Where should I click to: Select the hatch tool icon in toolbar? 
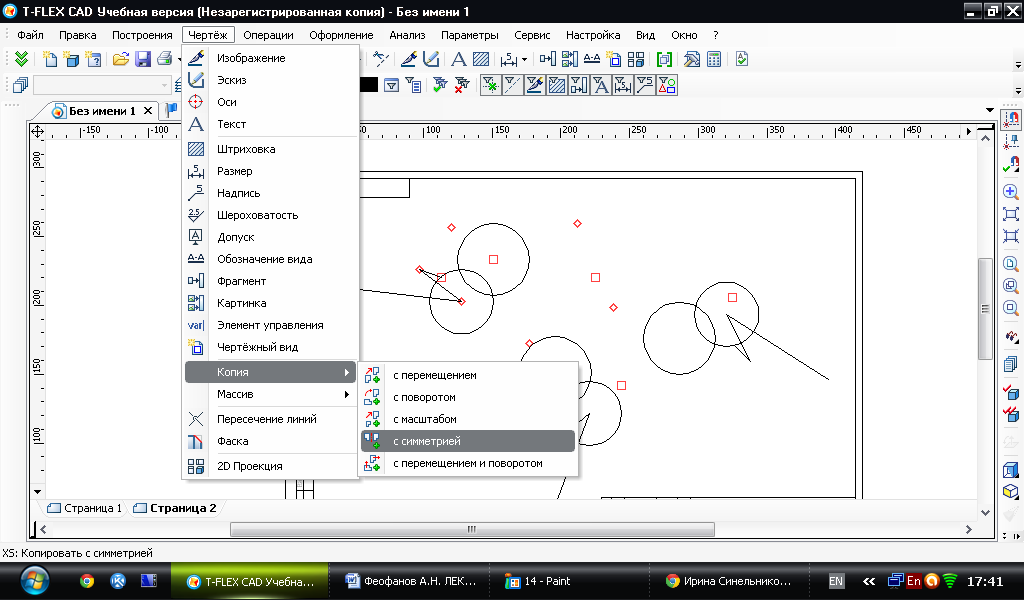481,59
